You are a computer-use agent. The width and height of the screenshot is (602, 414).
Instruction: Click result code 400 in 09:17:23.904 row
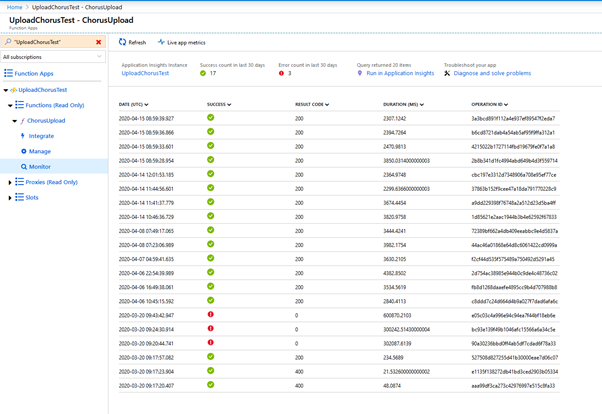pyautogui.click(x=299, y=372)
